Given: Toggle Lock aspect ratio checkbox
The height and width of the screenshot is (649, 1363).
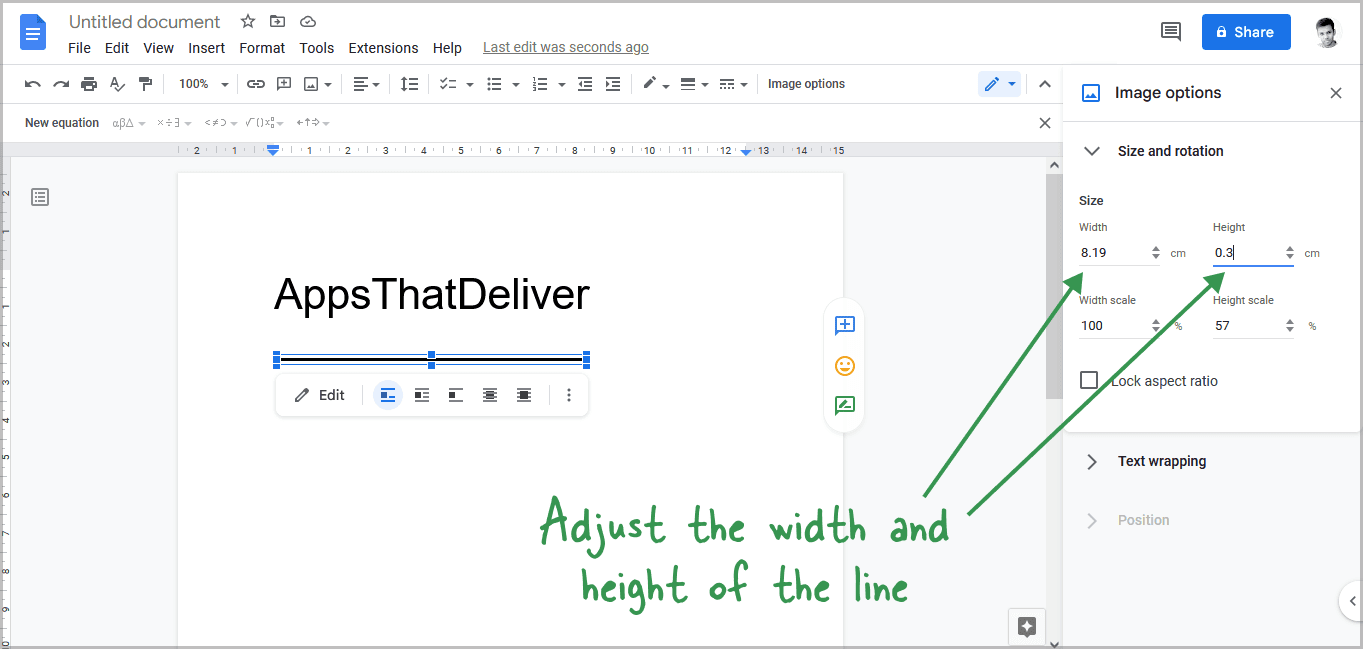Looking at the screenshot, I should tap(1089, 381).
